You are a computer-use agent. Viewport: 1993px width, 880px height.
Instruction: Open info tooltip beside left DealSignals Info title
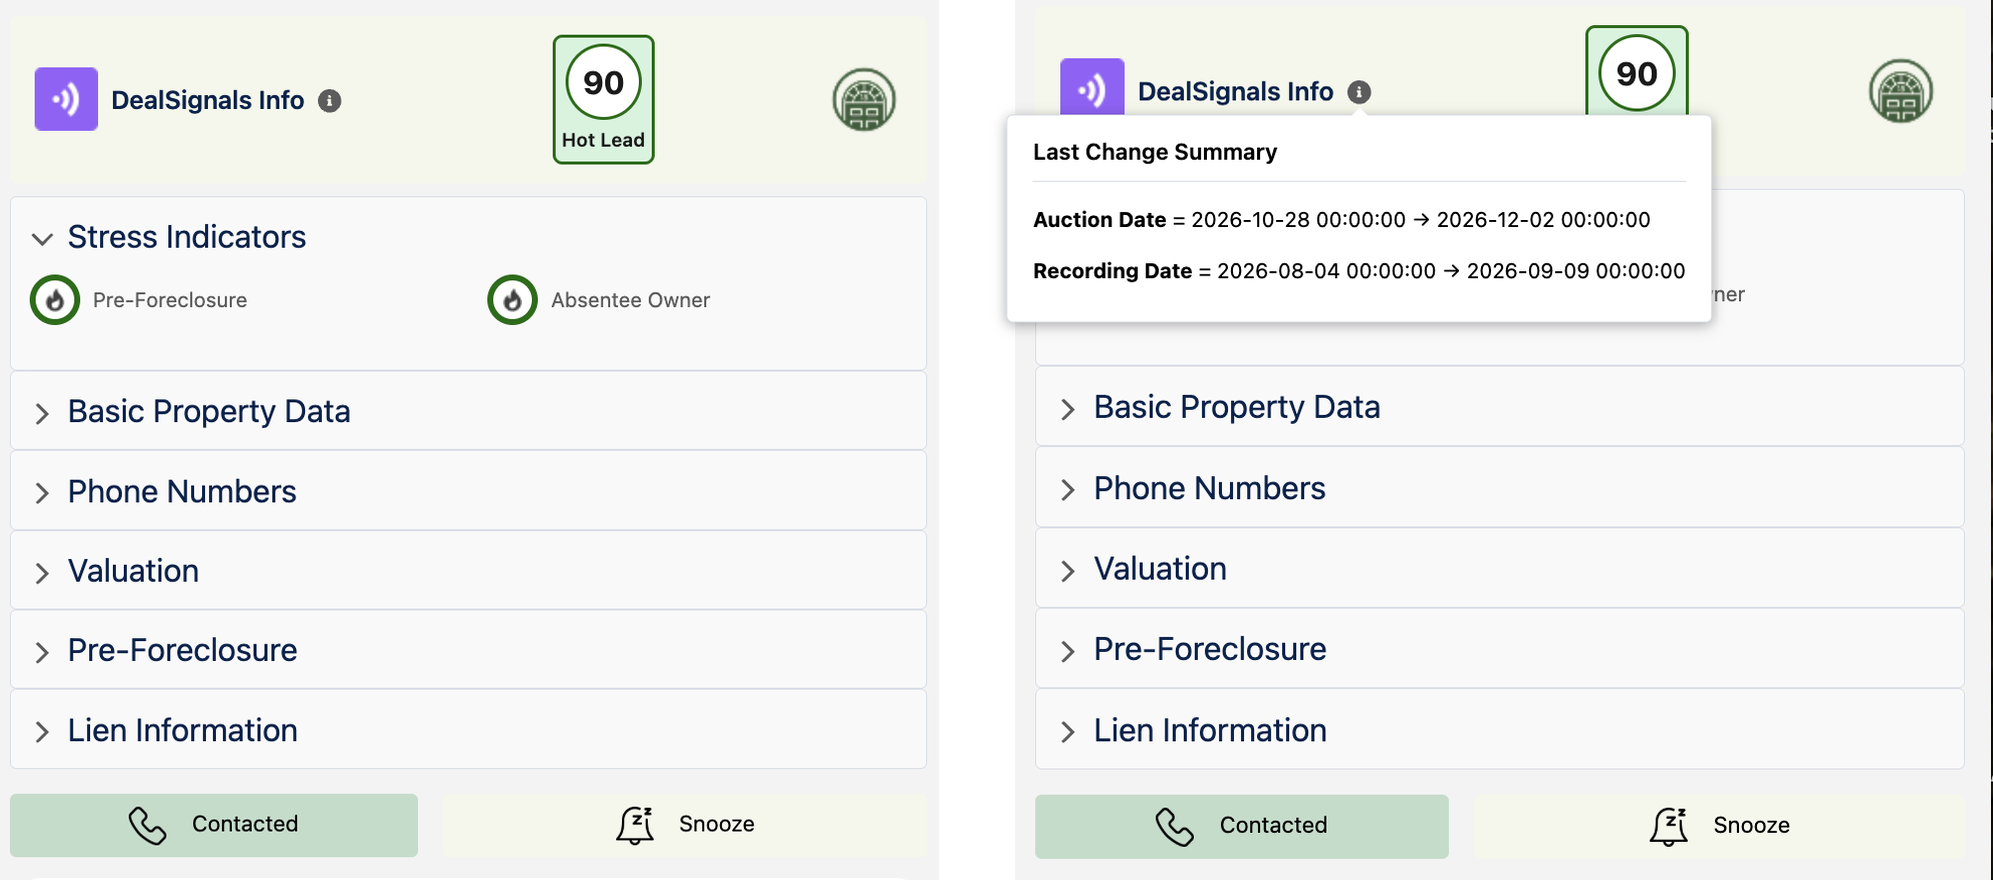(330, 100)
